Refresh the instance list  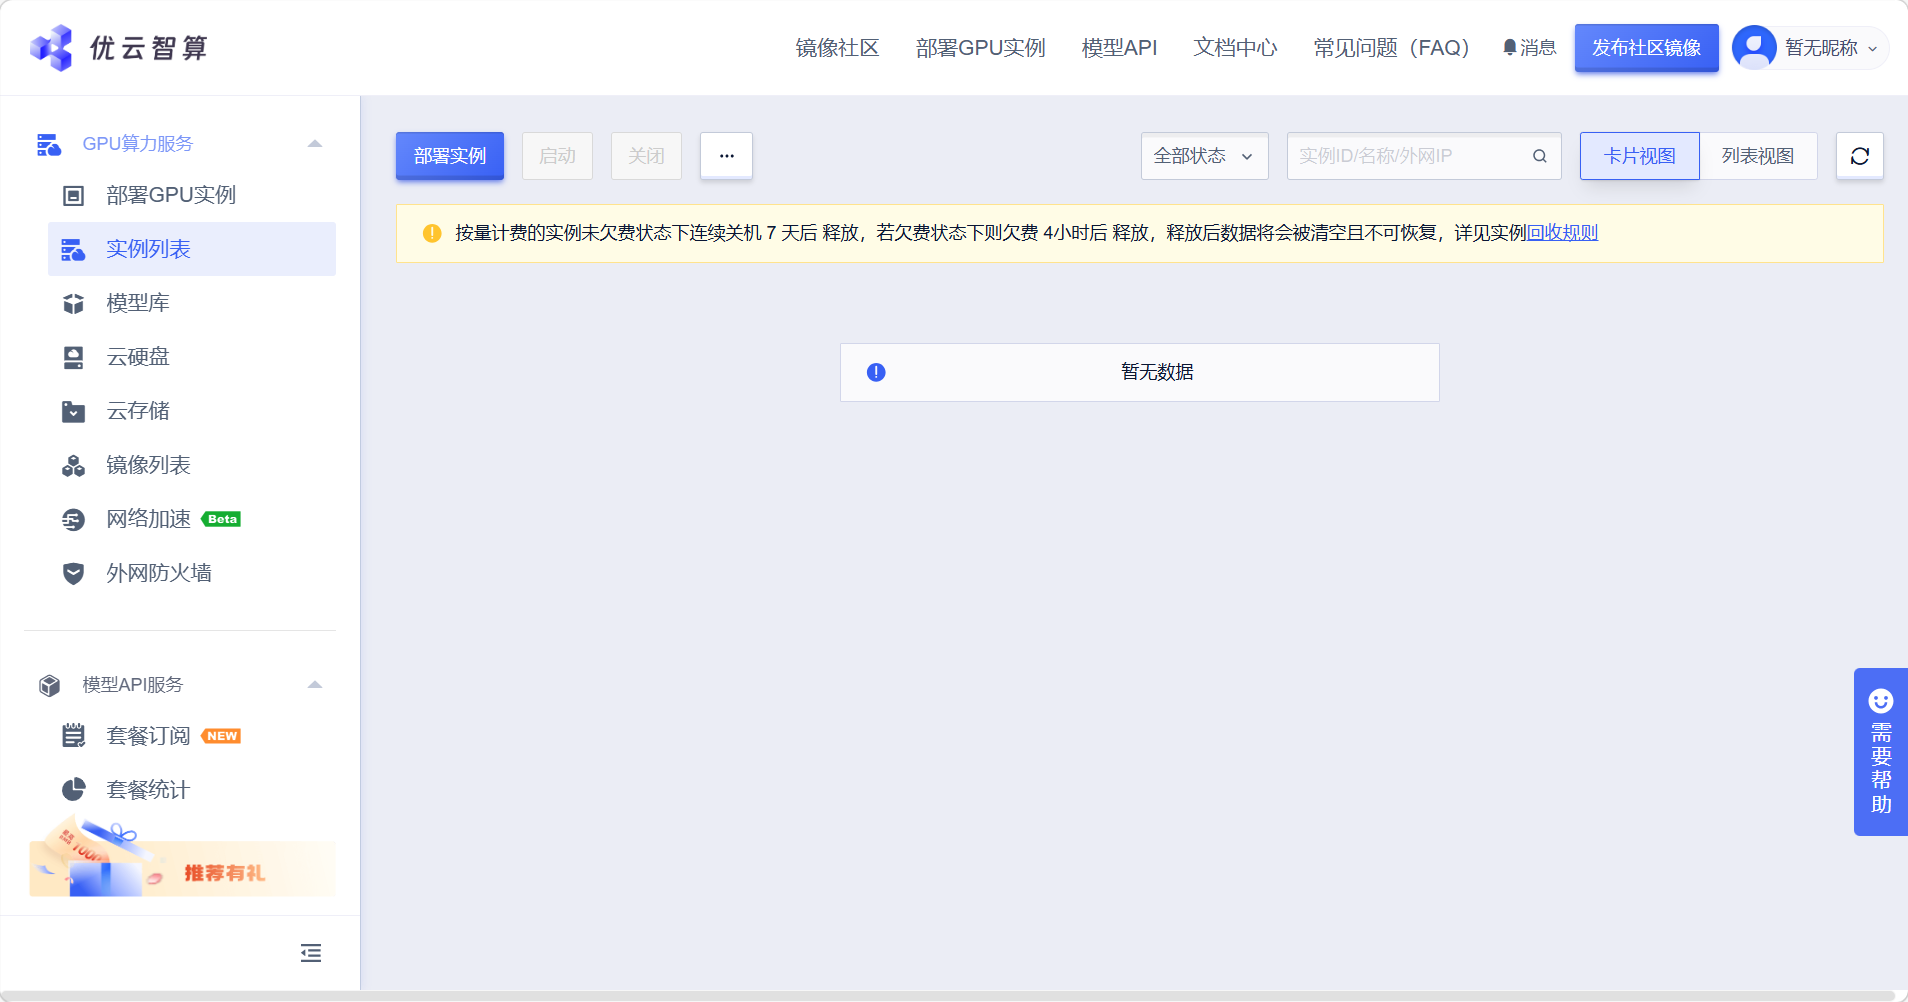pos(1859,155)
